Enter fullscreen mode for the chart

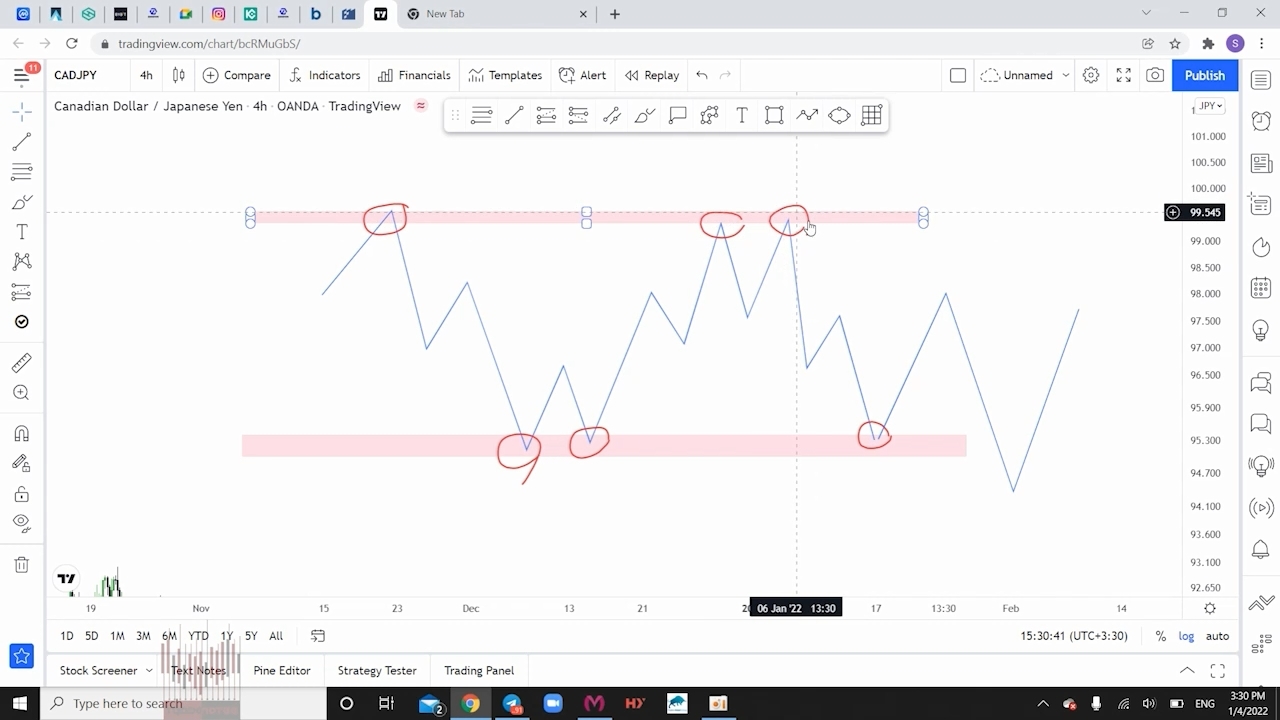1123,75
